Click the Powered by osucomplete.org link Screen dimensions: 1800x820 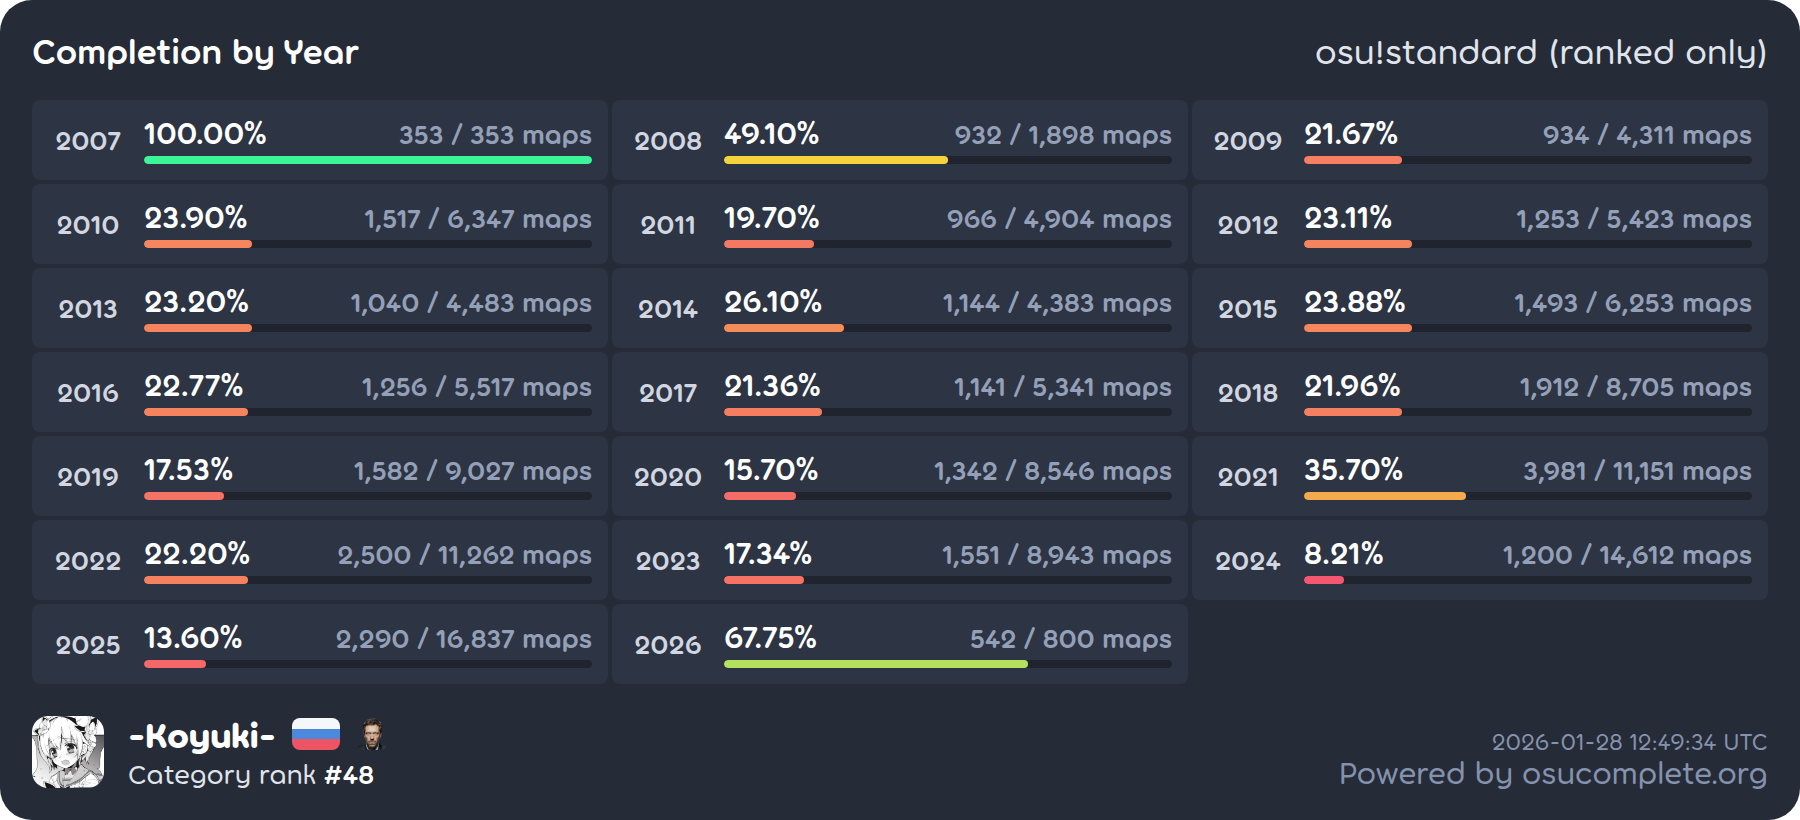pyautogui.click(x=1552, y=774)
